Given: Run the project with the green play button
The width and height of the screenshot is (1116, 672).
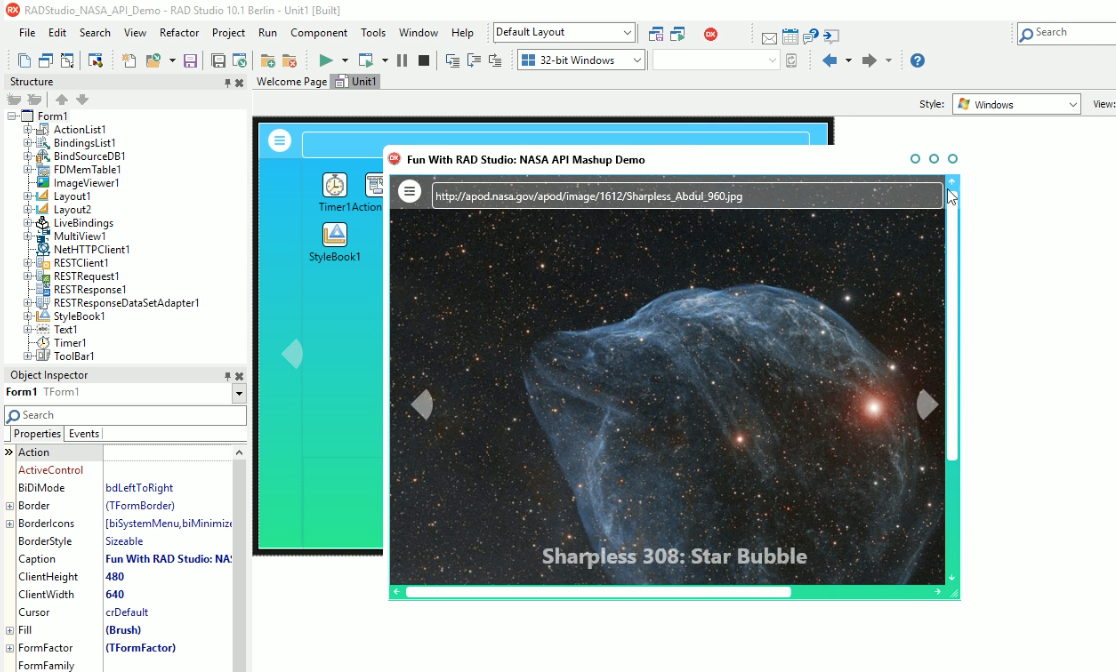Looking at the screenshot, I should click(325, 61).
